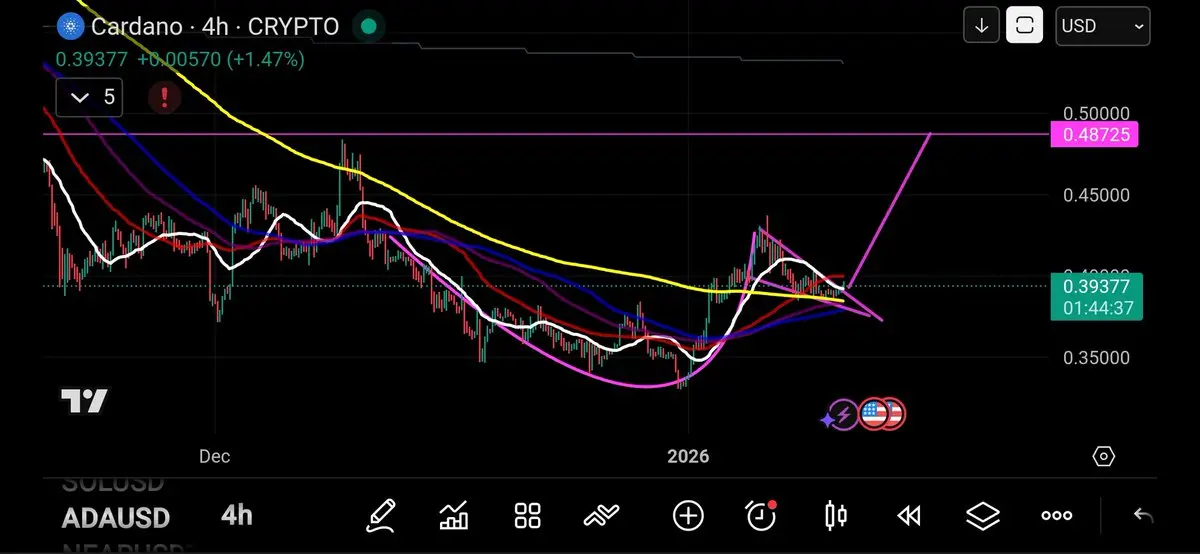Open the drawing tools pencil icon
The height and width of the screenshot is (554, 1200).
(x=381, y=515)
